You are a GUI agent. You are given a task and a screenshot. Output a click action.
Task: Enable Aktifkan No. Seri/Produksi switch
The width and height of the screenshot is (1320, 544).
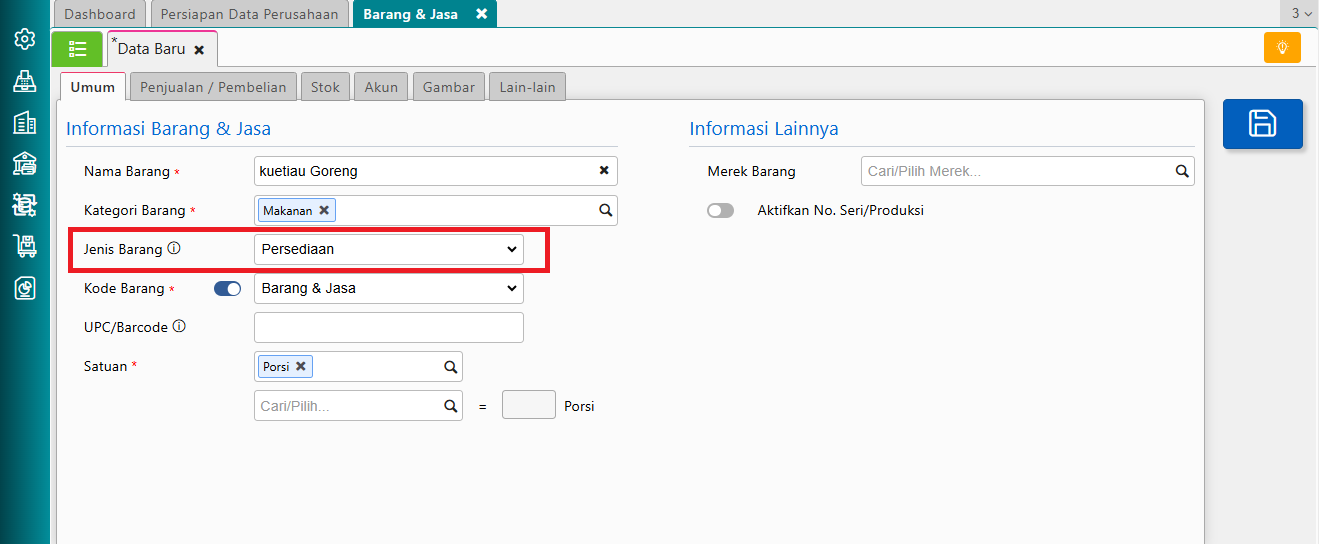720,211
